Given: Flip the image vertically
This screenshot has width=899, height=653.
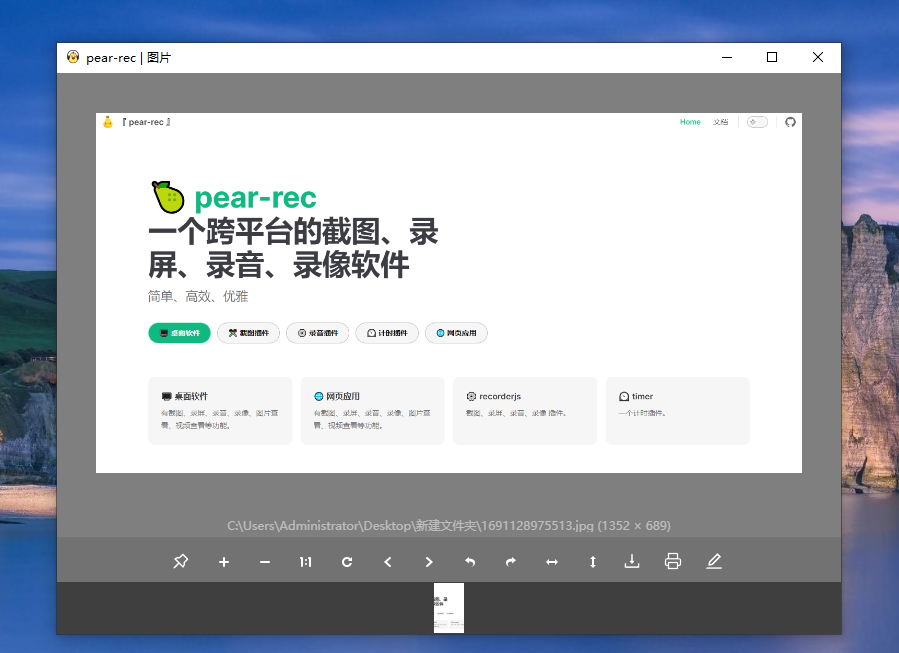Looking at the screenshot, I should pyautogui.click(x=592, y=562).
